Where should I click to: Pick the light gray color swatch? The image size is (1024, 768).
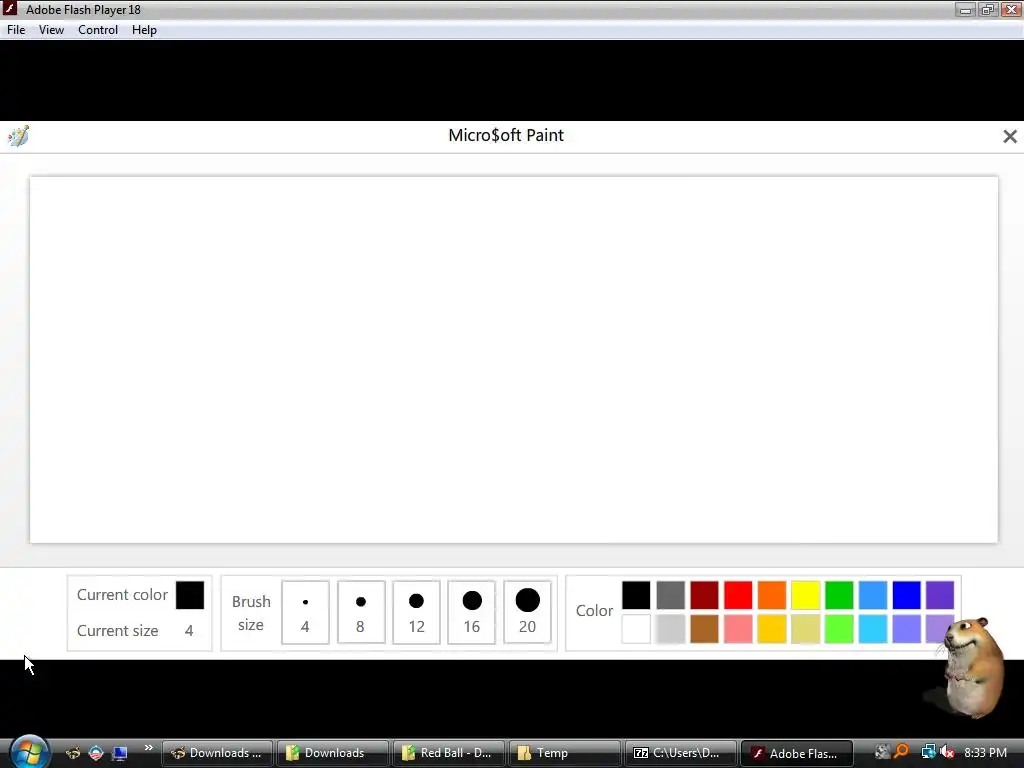click(670, 629)
